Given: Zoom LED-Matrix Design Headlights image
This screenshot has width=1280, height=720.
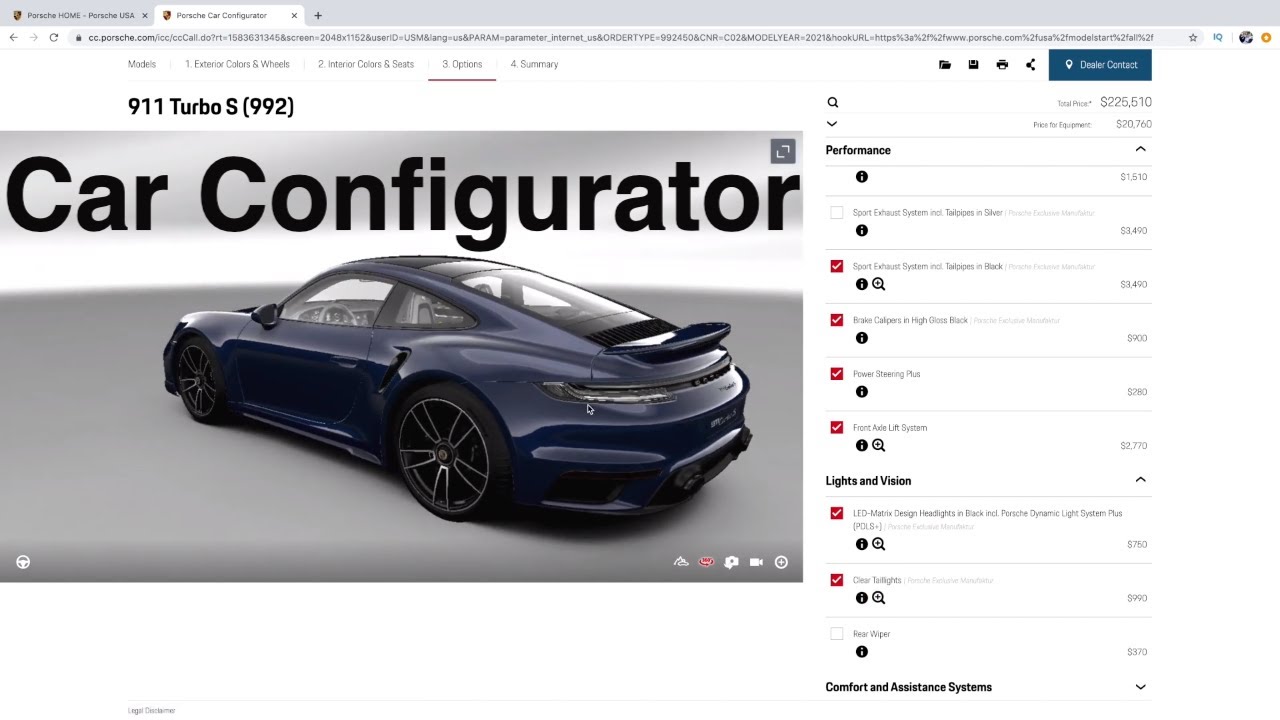Looking at the screenshot, I should point(879,544).
